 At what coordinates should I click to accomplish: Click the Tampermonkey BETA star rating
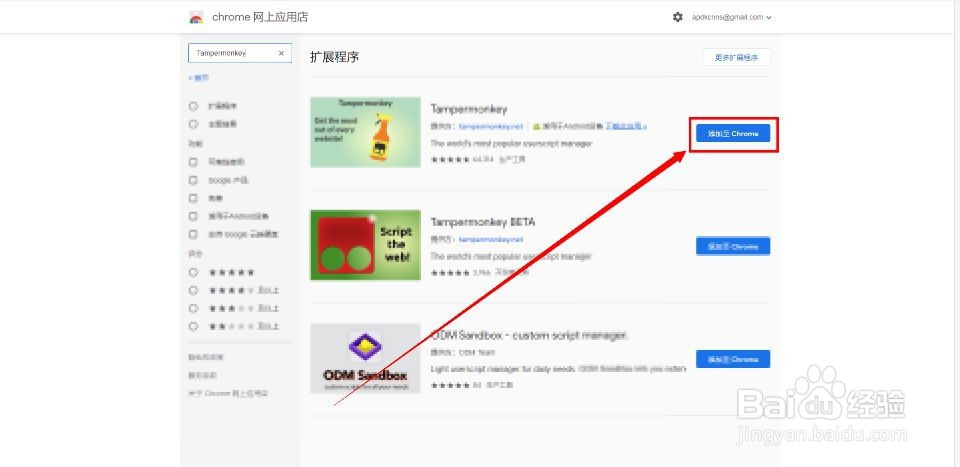[x=450, y=273]
